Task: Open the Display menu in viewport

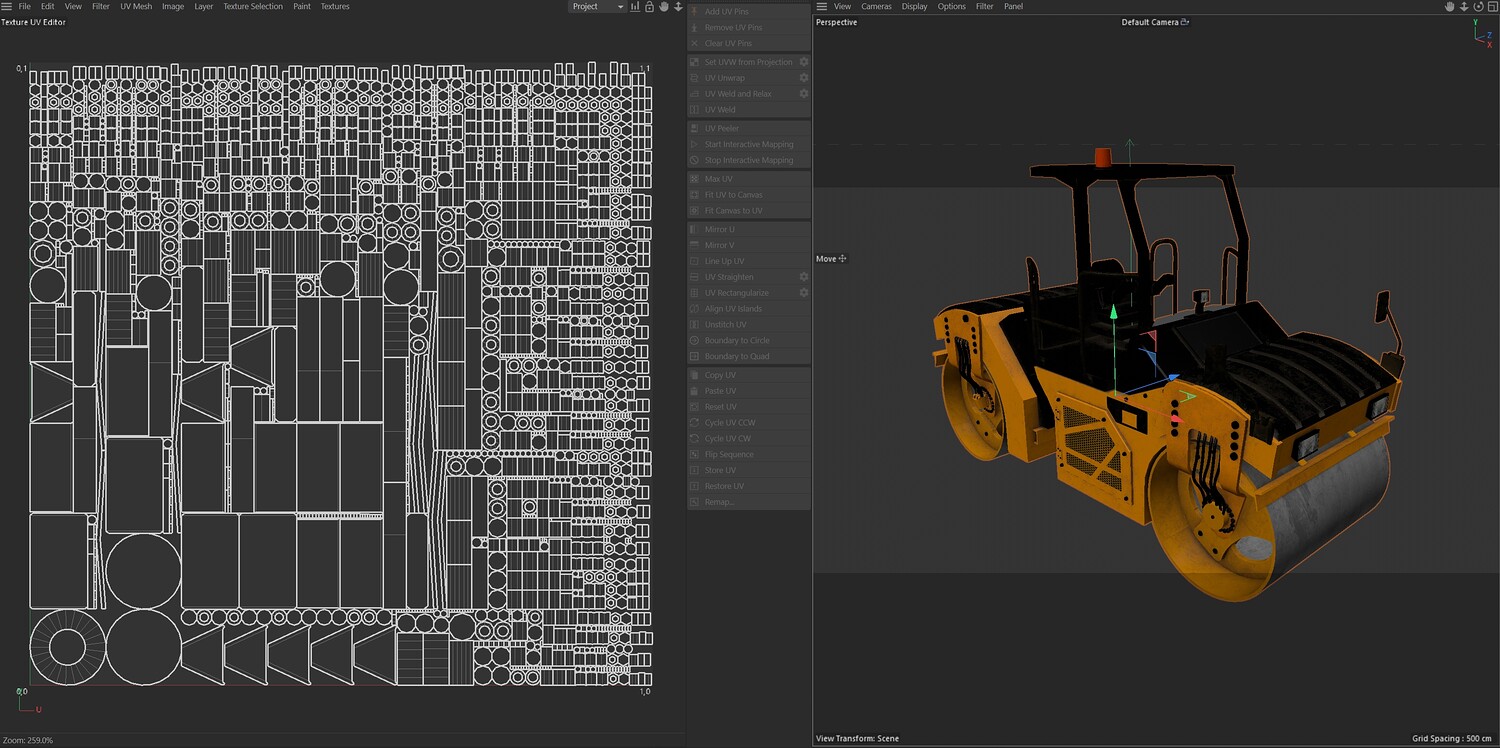Action: pos(914,6)
